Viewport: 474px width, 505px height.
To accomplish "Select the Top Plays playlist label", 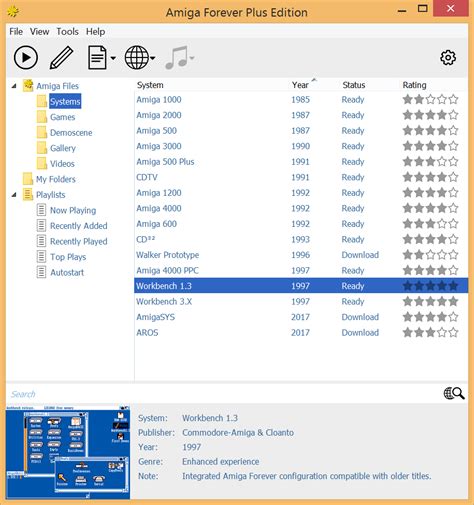I will [x=68, y=257].
